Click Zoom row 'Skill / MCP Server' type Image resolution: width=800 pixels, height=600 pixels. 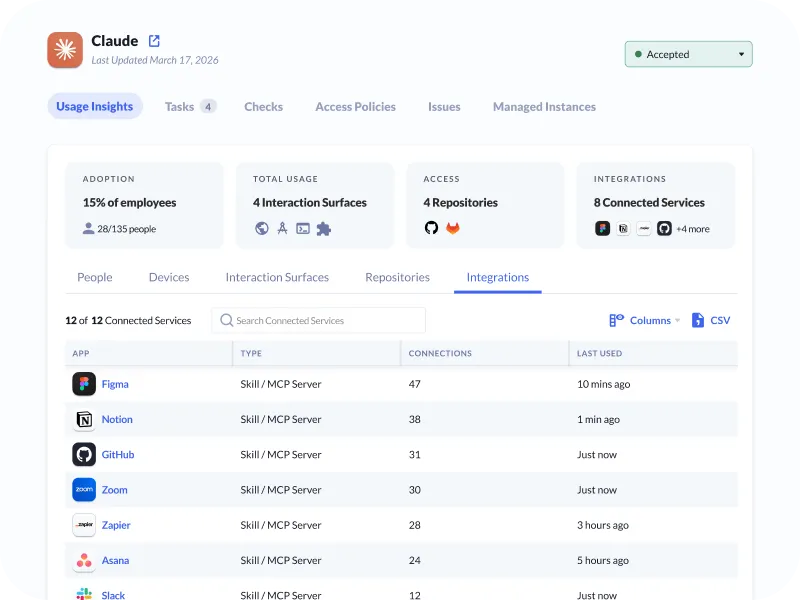281,490
